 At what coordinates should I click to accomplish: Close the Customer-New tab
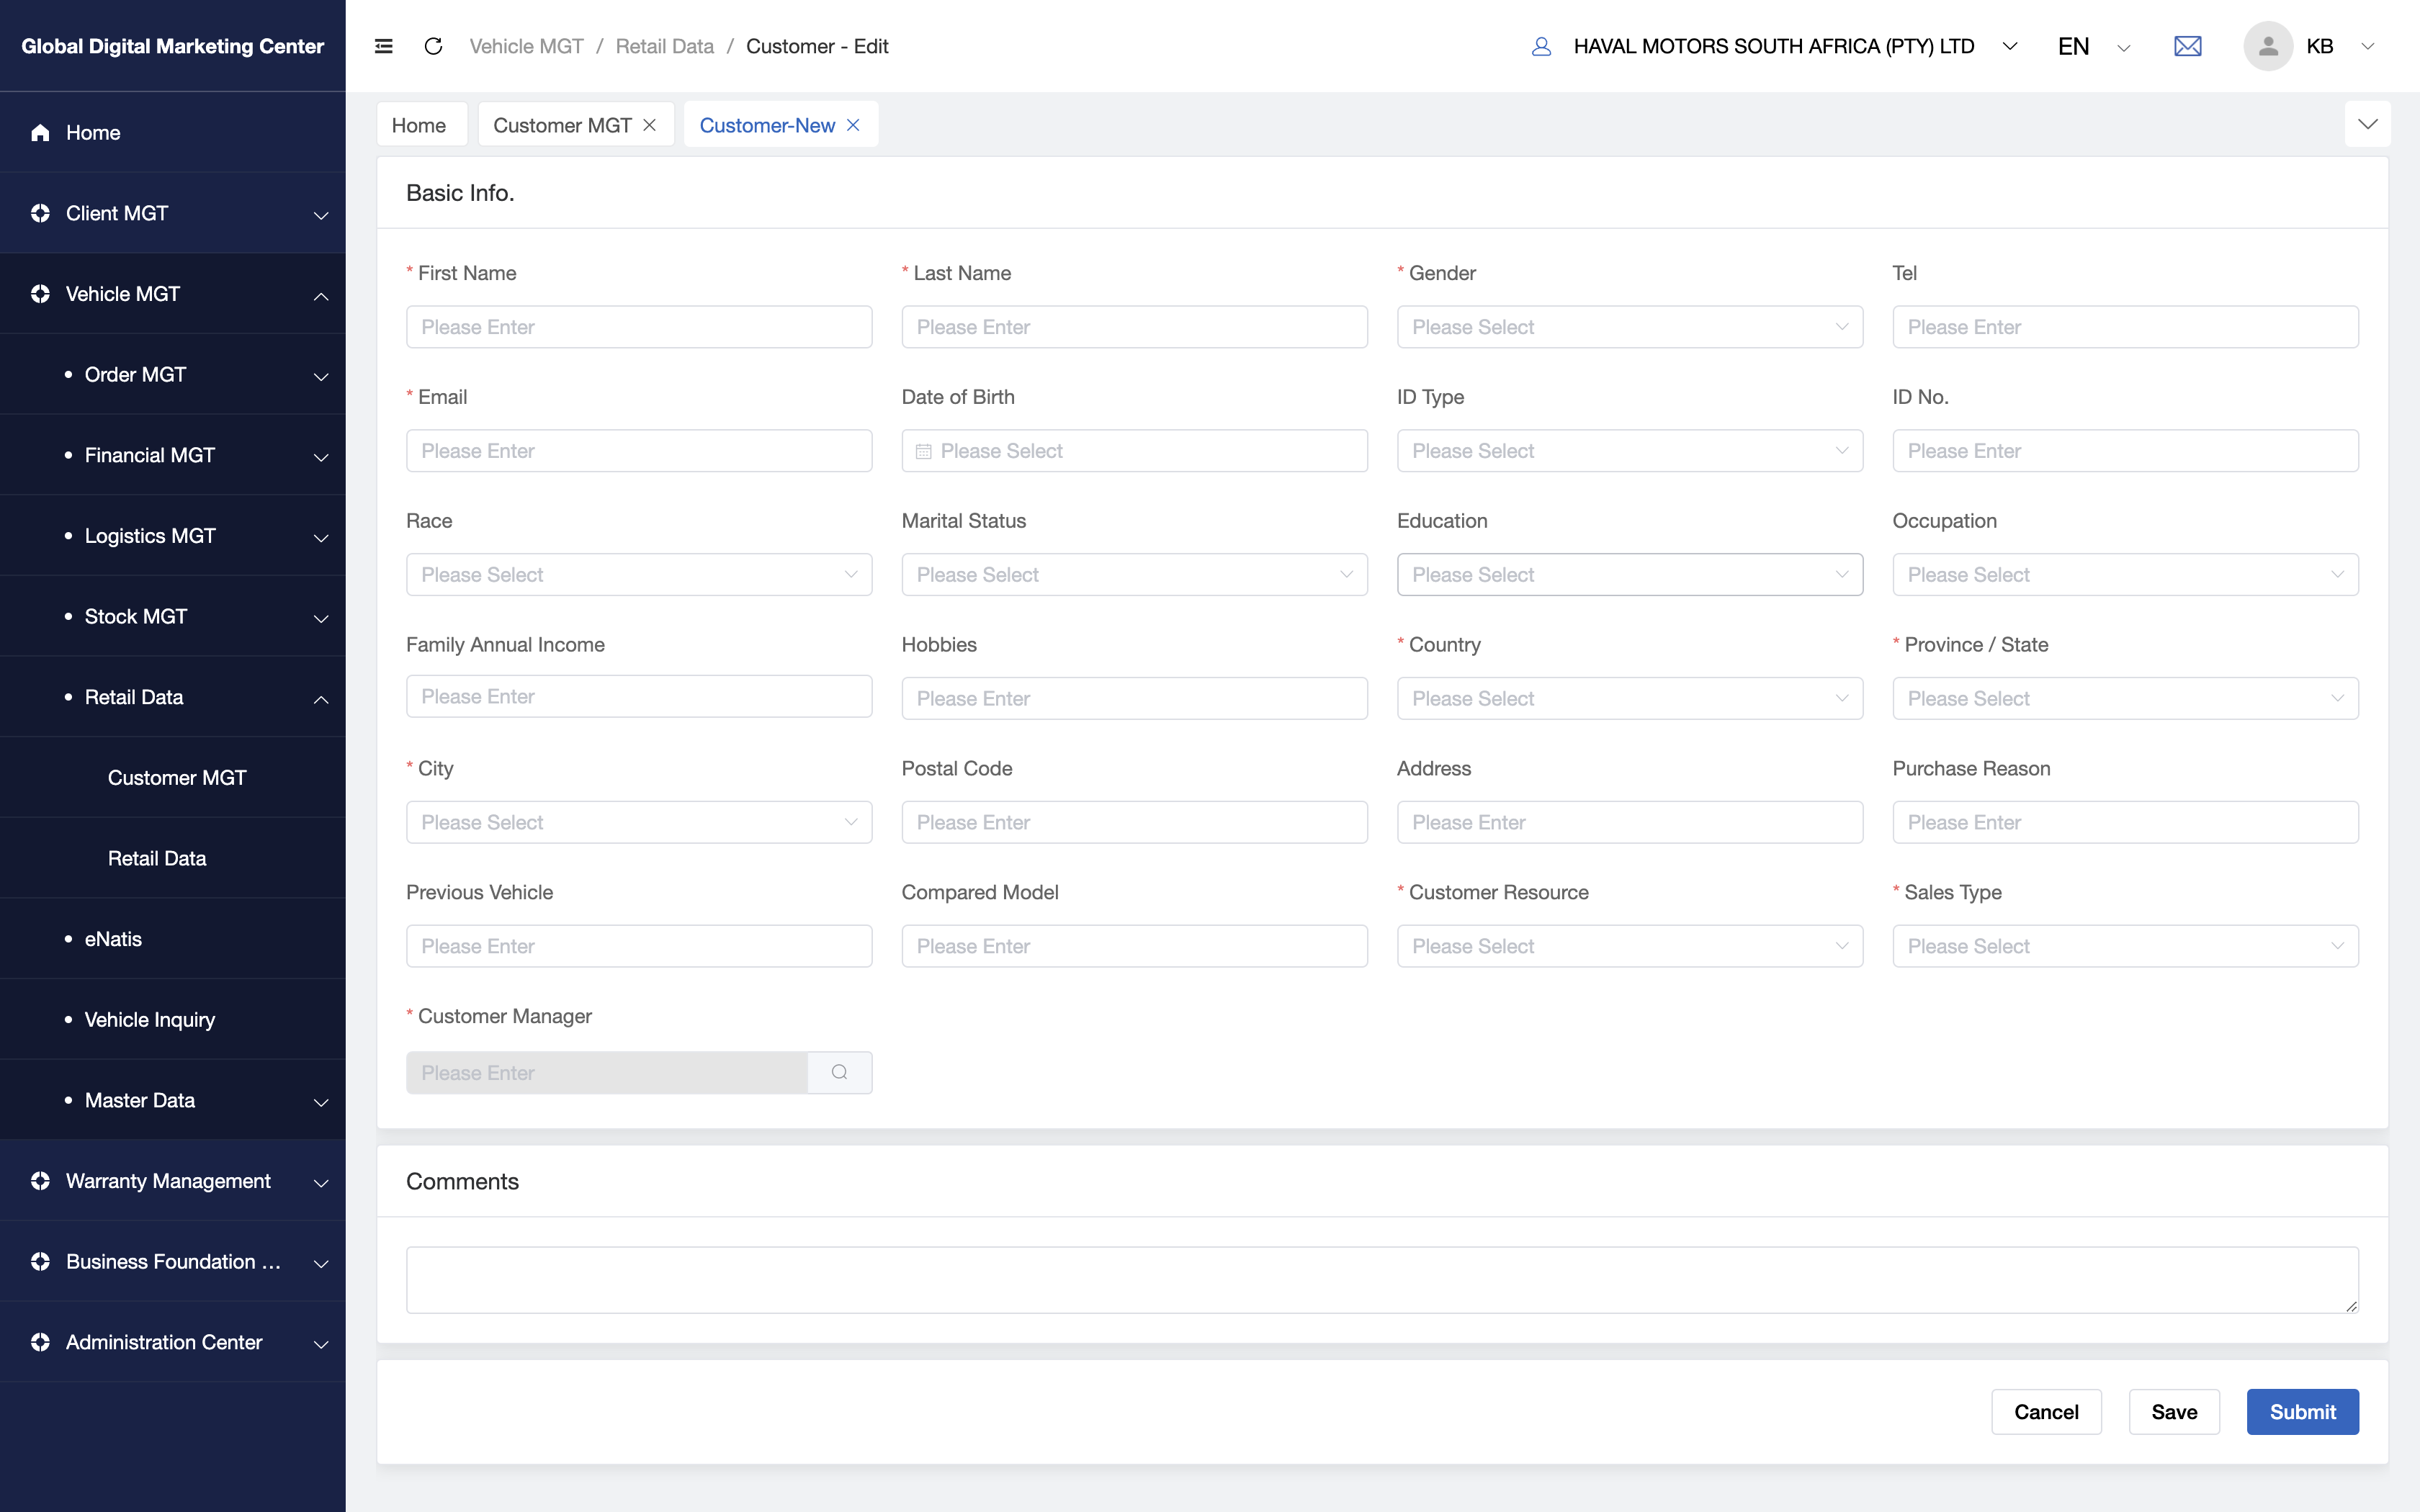coord(853,125)
